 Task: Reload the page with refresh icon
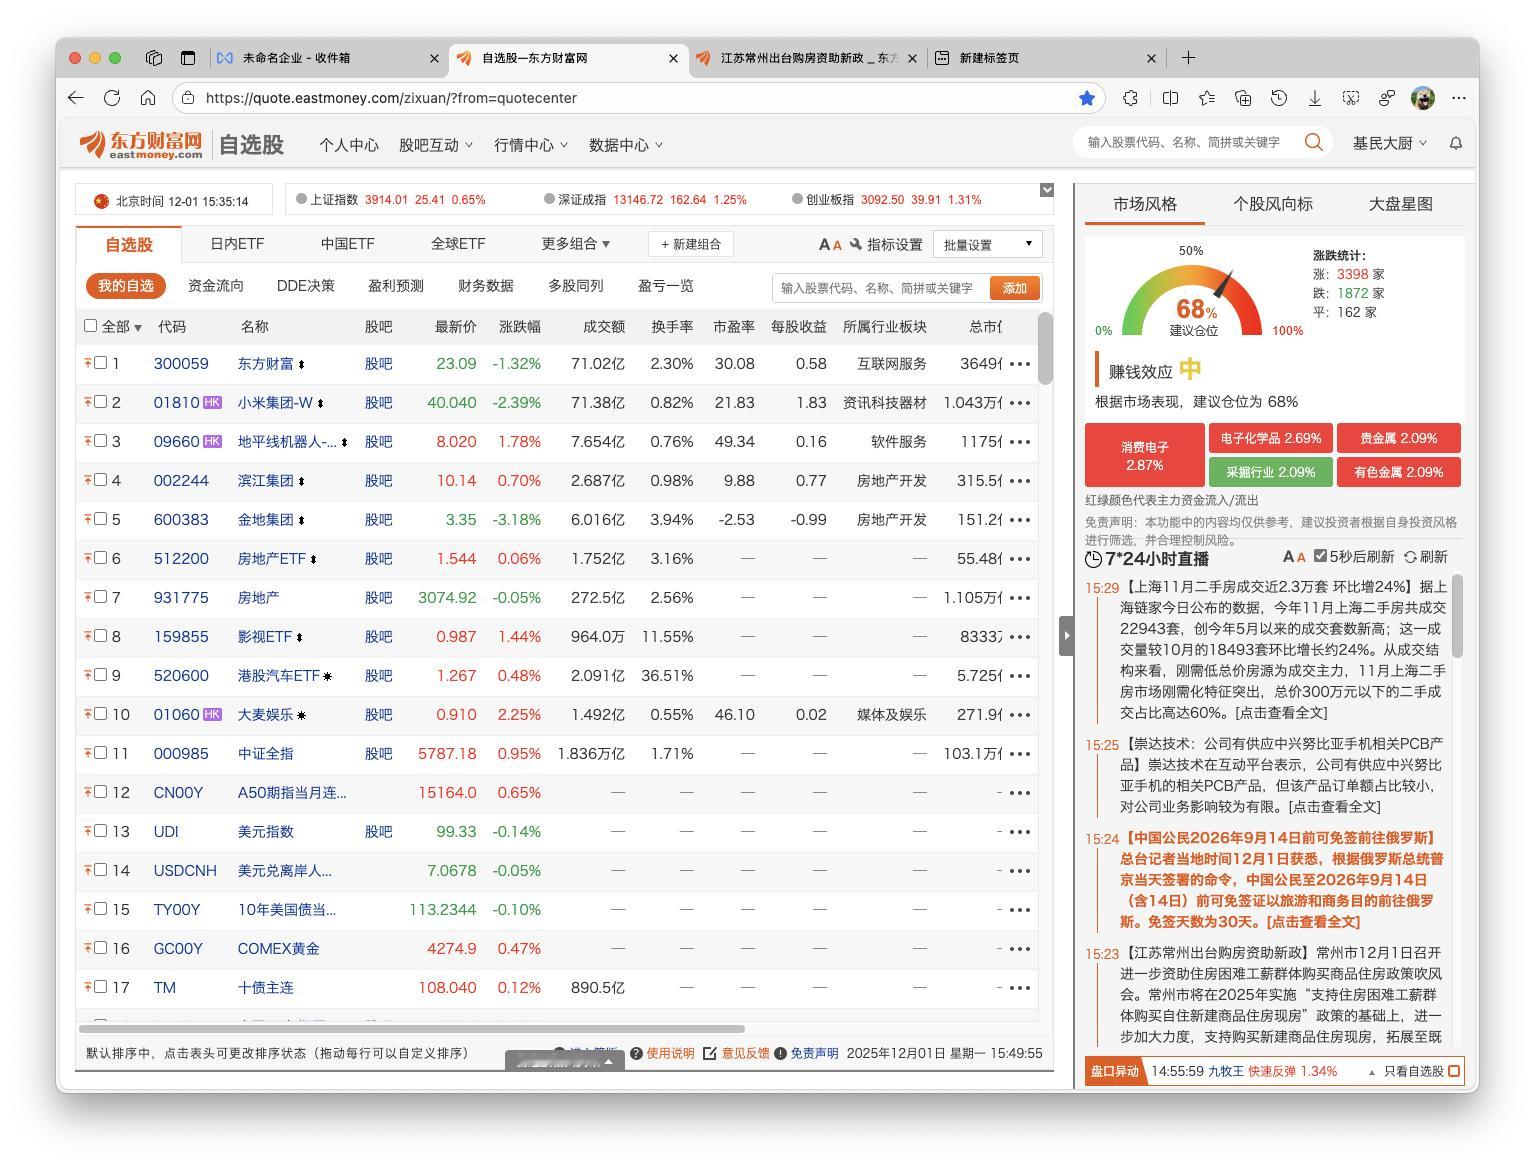tap(112, 98)
